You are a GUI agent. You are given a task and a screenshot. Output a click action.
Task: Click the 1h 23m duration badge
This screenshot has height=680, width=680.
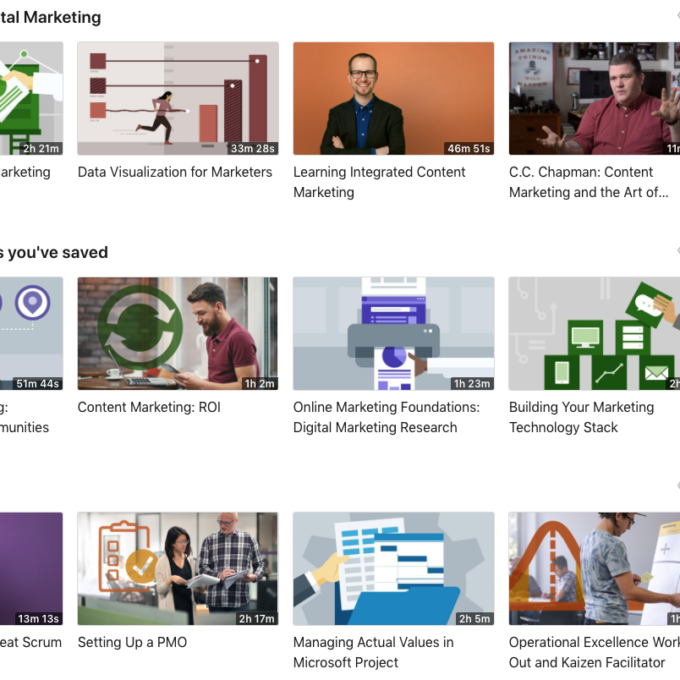click(471, 383)
